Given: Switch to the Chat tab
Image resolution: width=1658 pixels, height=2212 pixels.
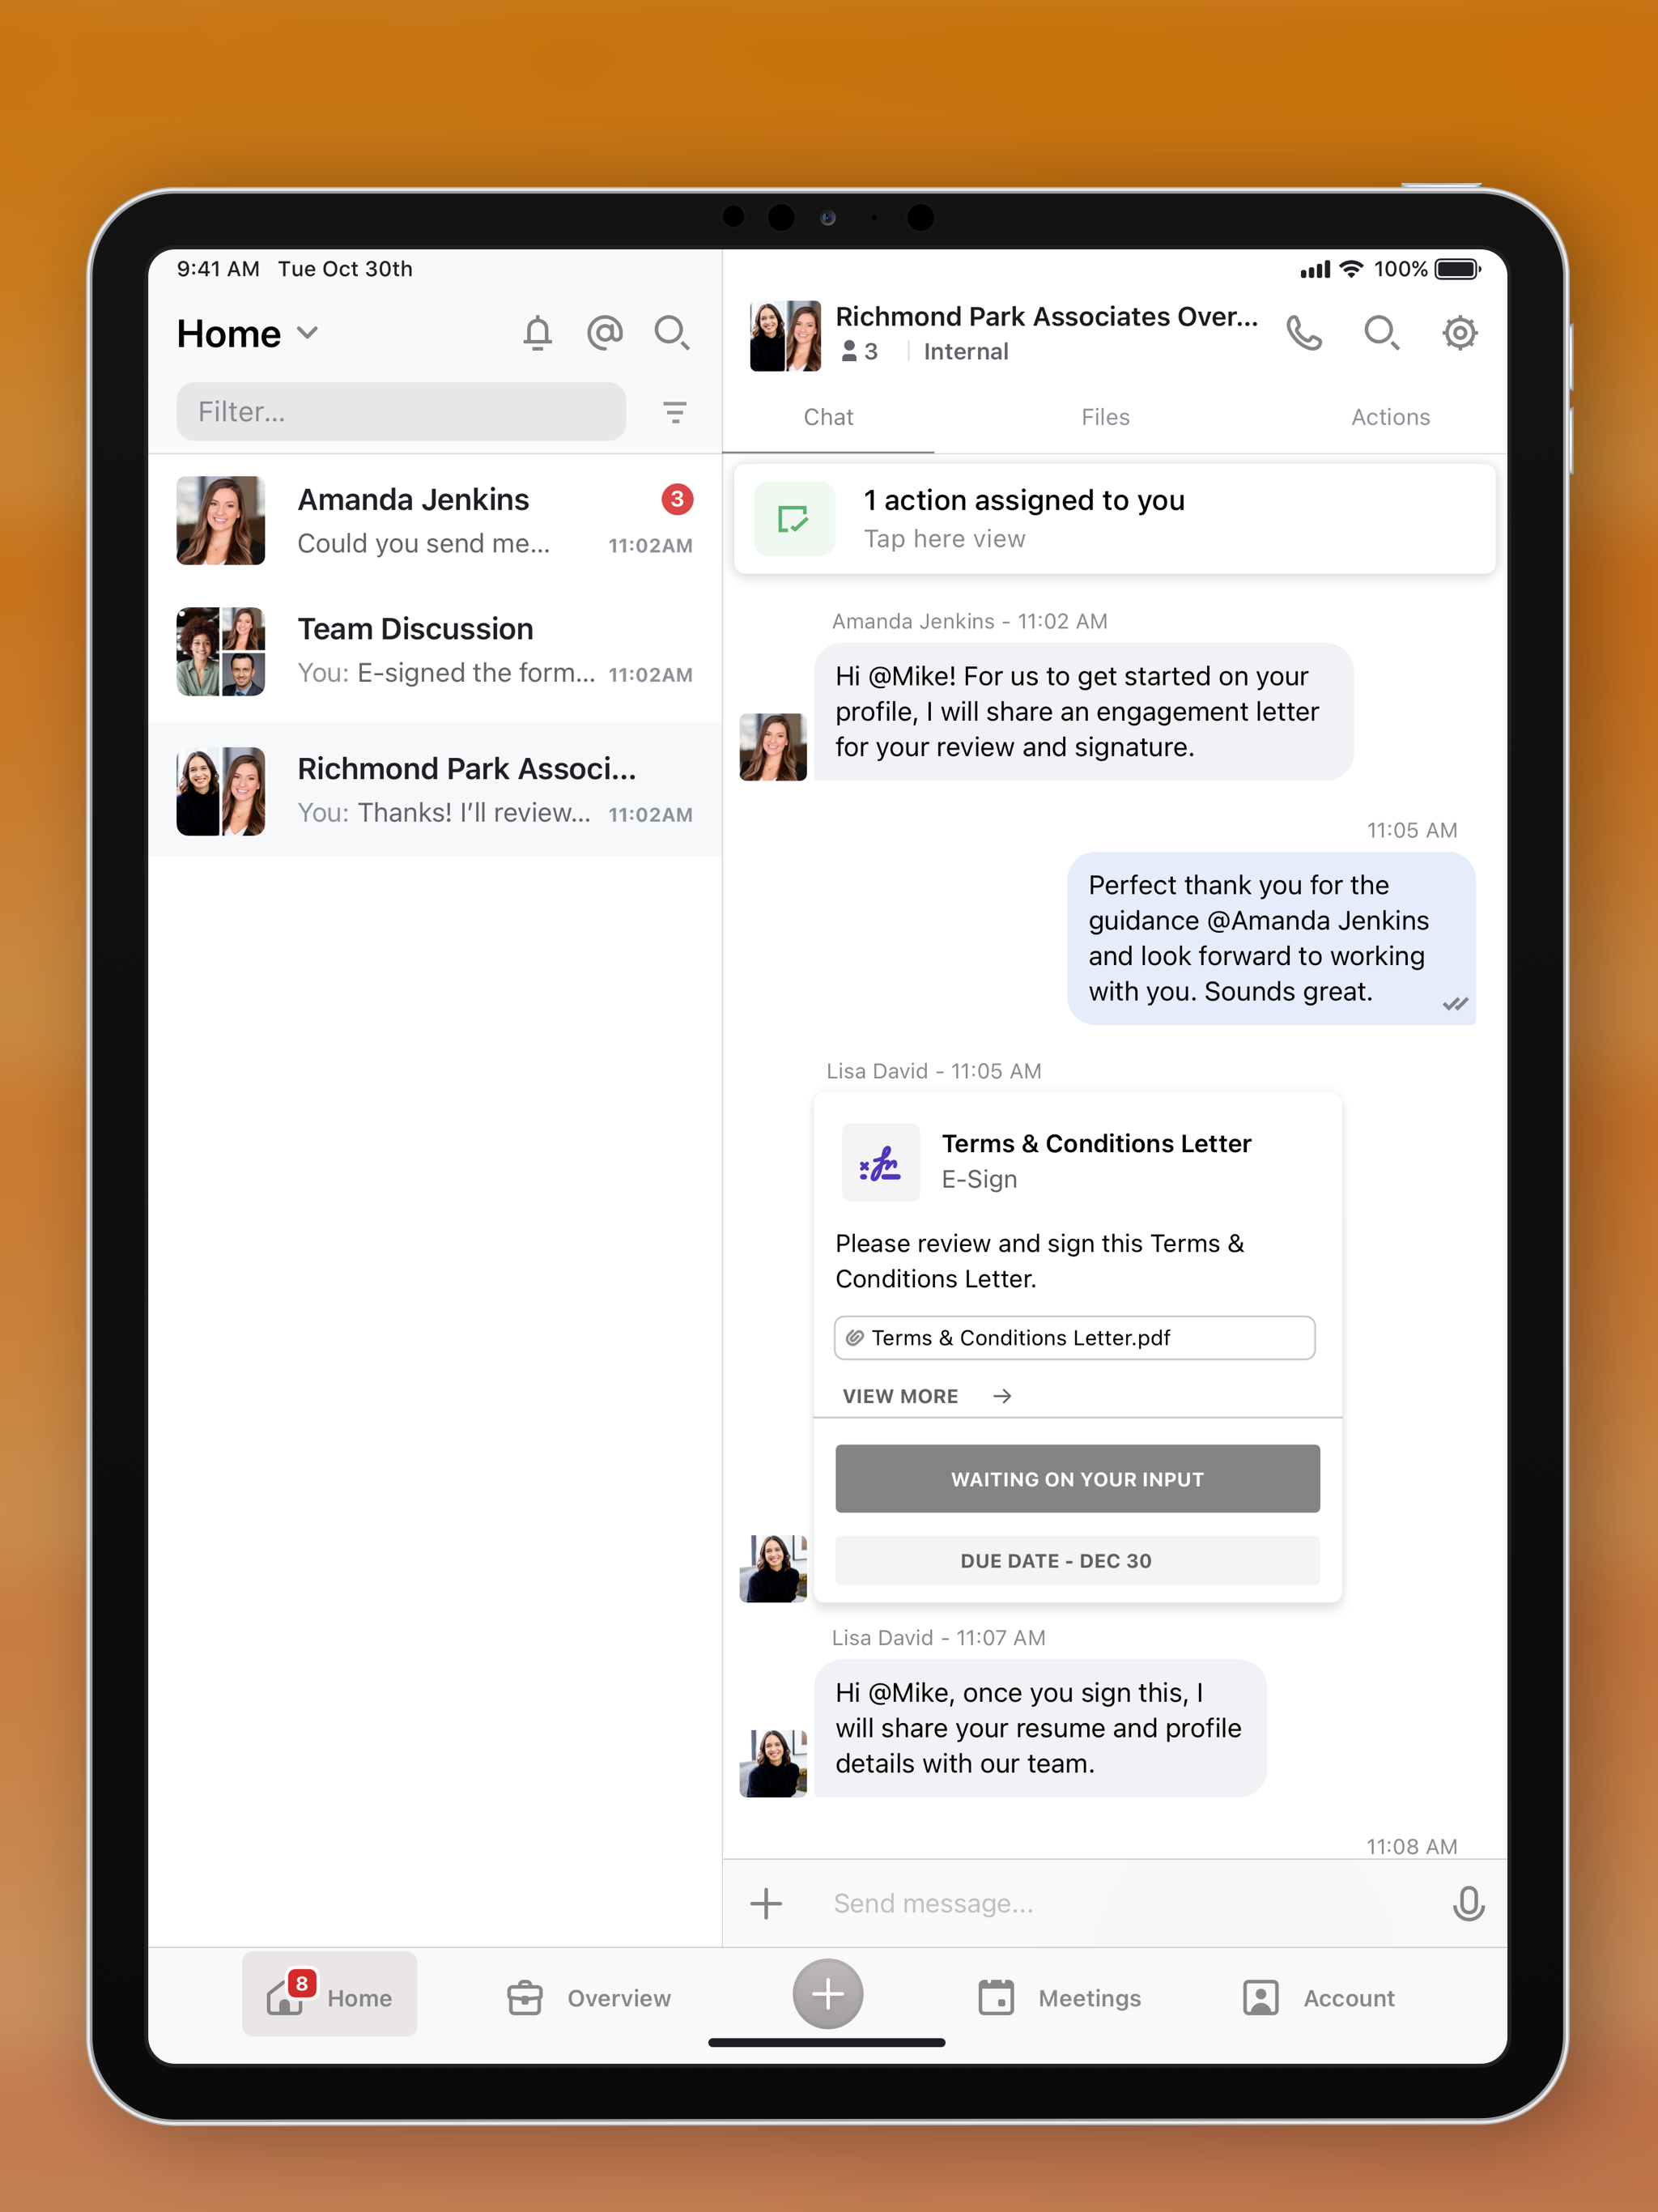Looking at the screenshot, I should [828, 417].
